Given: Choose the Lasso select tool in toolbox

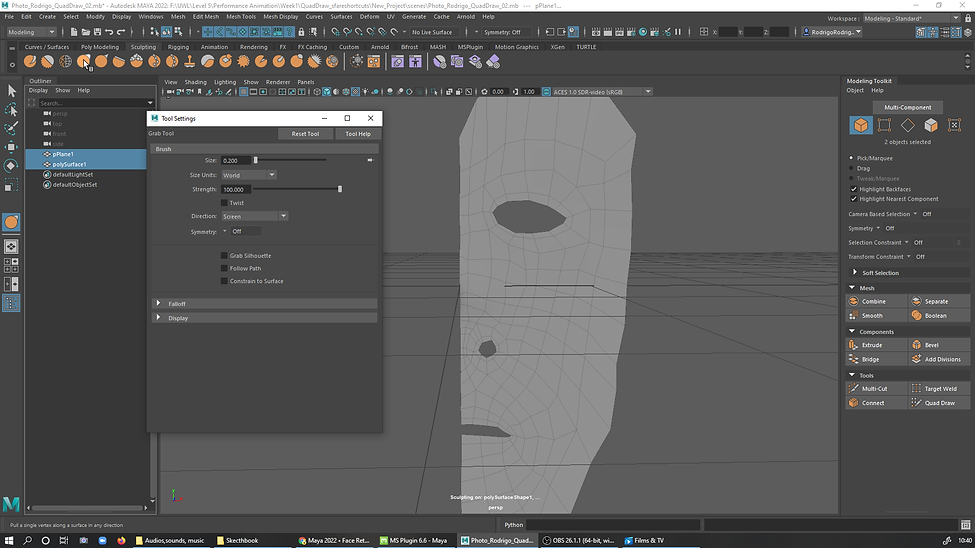Looking at the screenshot, I should [x=11, y=109].
